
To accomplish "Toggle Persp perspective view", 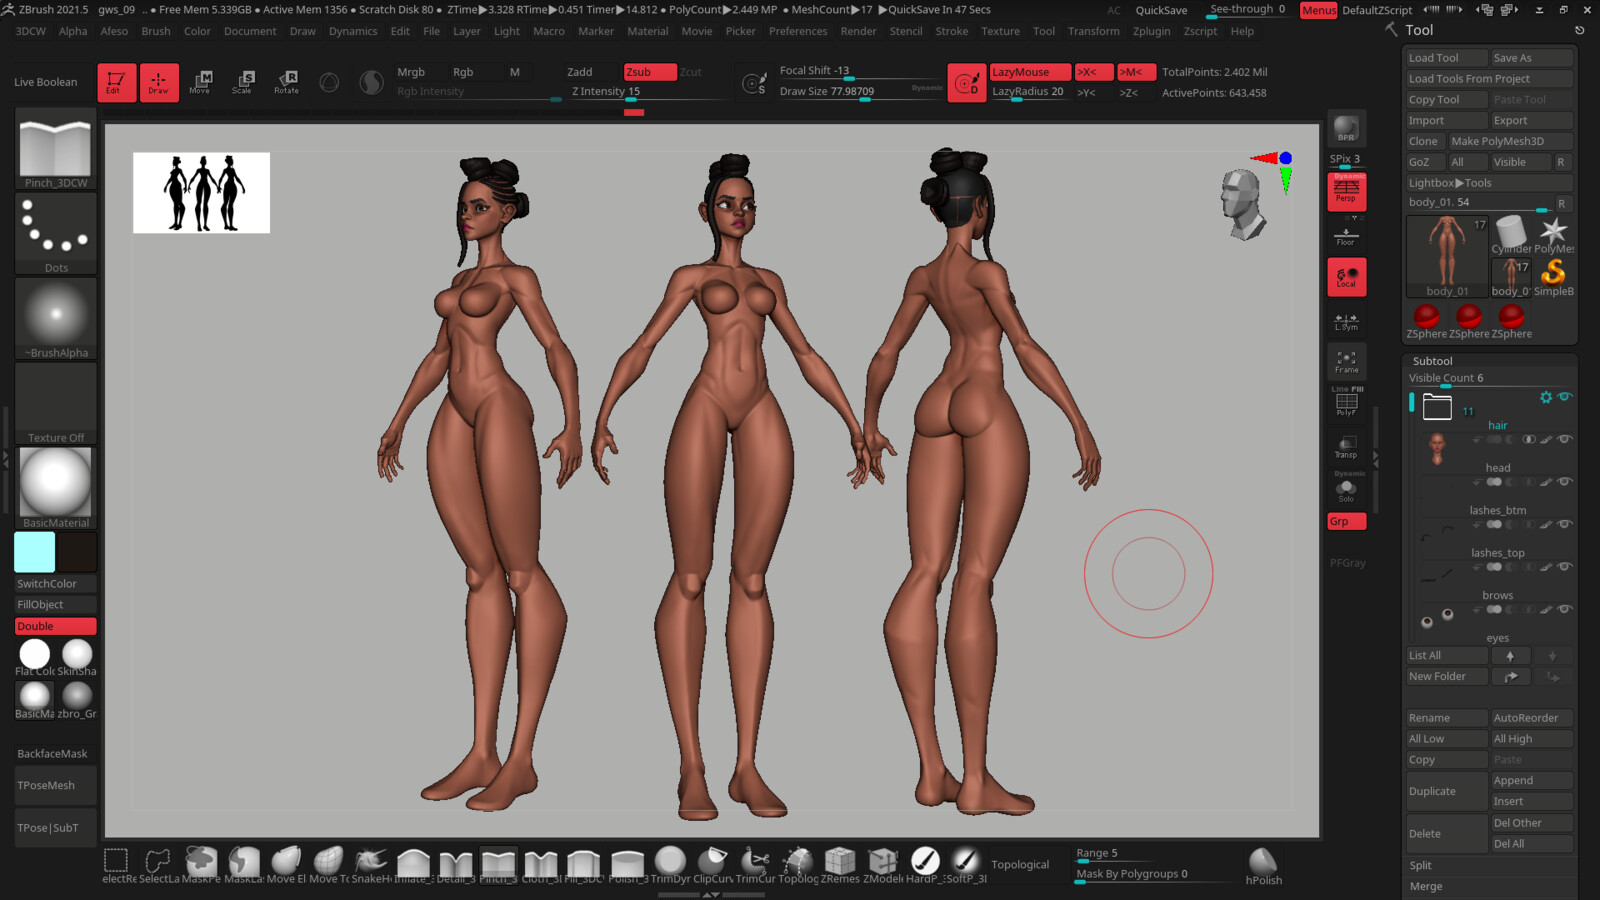I will pyautogui.click(x=1346, y=191).
